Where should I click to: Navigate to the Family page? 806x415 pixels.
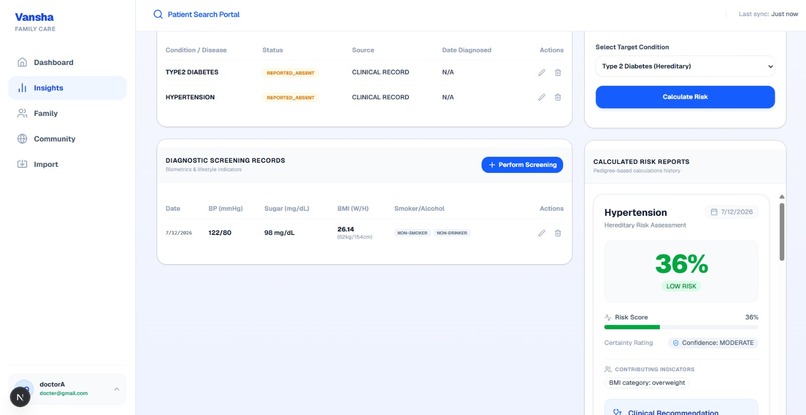67,113
